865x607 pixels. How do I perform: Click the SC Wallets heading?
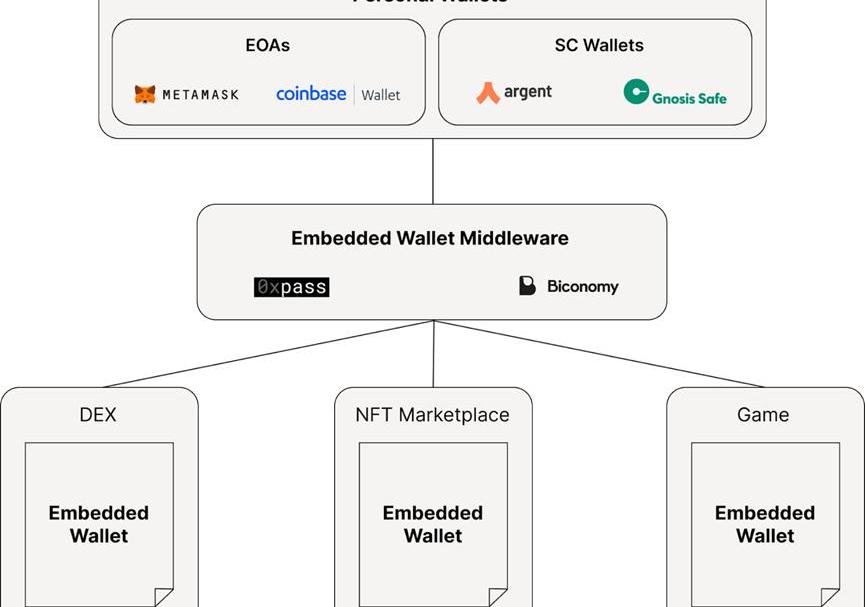click(599, 45)
